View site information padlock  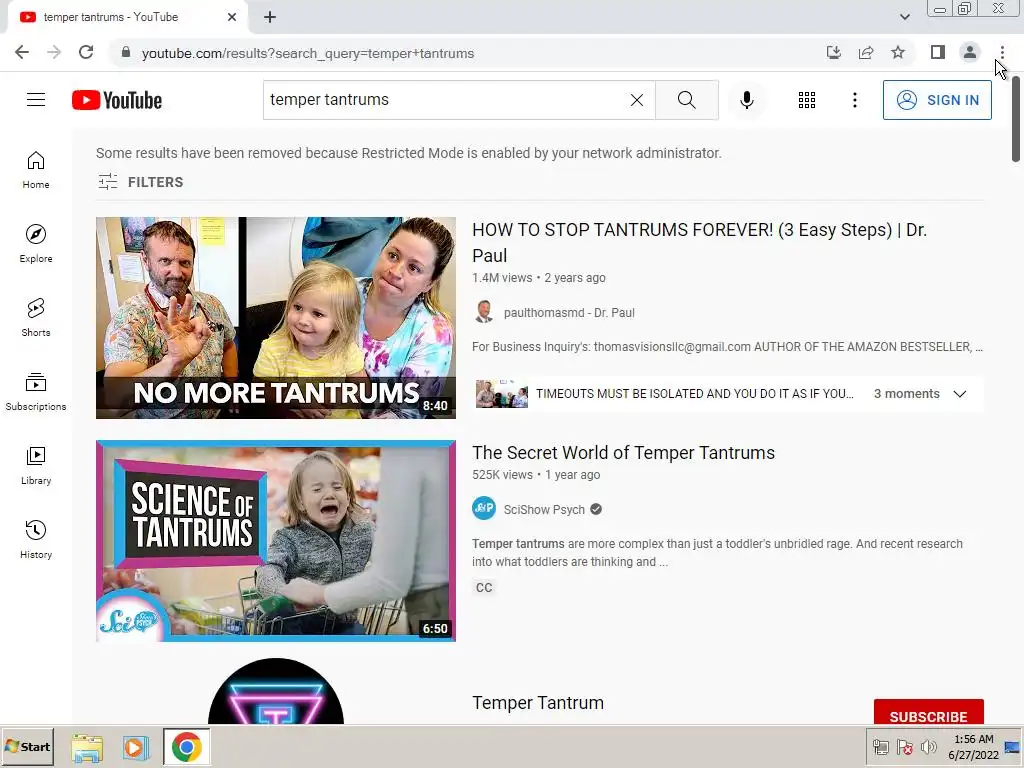pos(126,53)
